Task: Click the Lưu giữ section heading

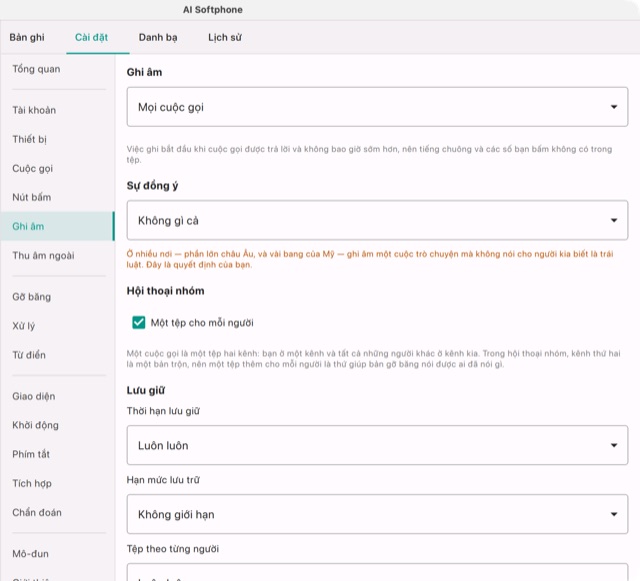Action: [146, 391]
